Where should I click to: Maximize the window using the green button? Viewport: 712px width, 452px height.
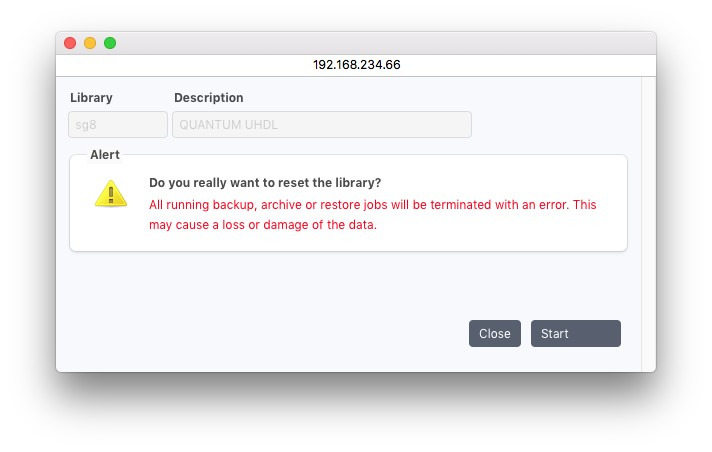tap(110, 43)
